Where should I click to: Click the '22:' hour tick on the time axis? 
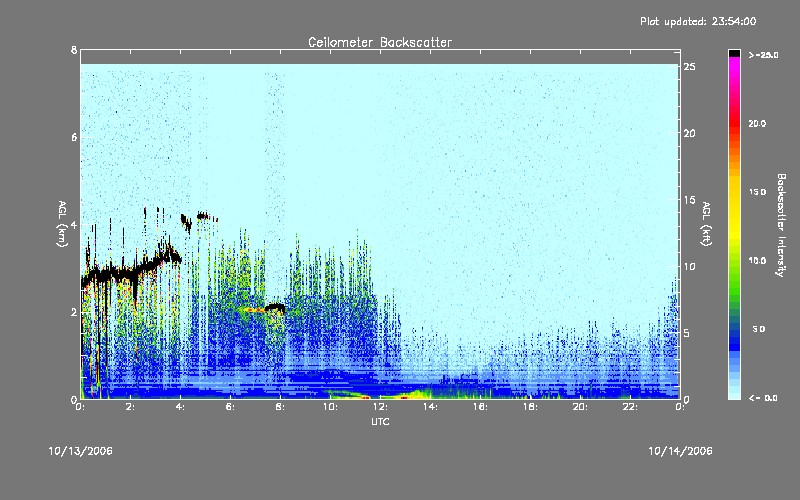(631, 407)
